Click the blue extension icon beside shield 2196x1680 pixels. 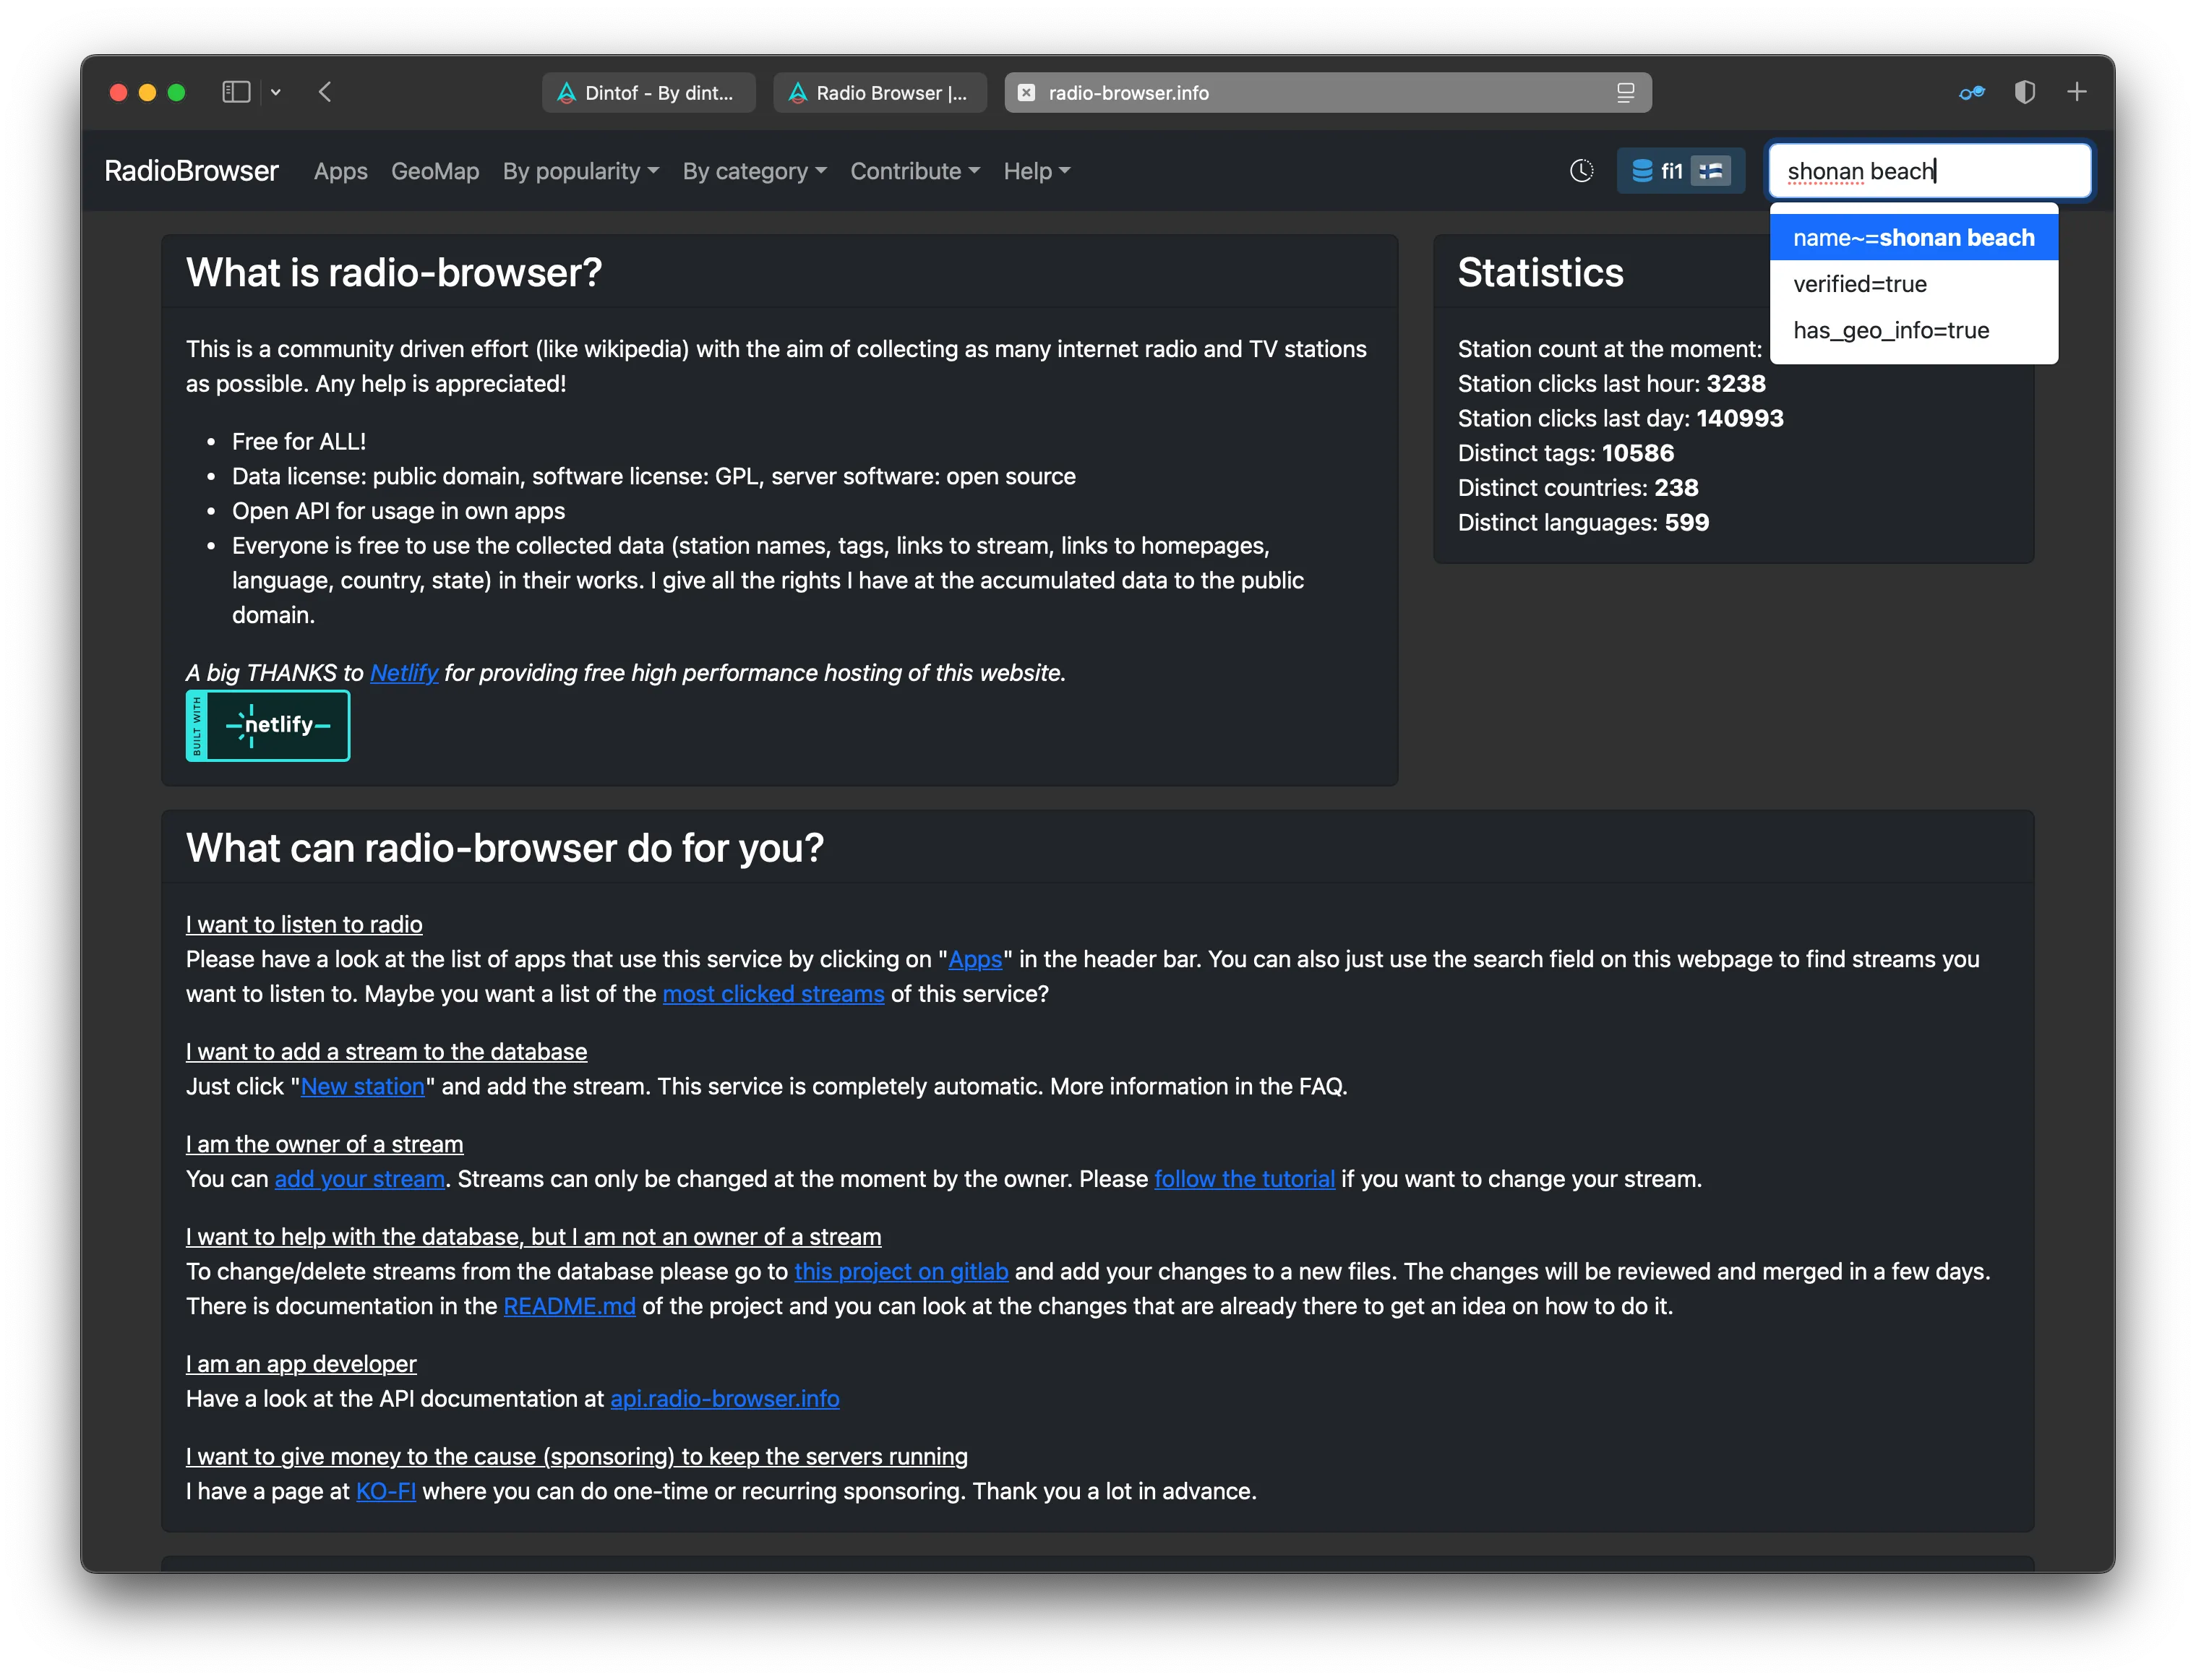[x=1971, y=93]
